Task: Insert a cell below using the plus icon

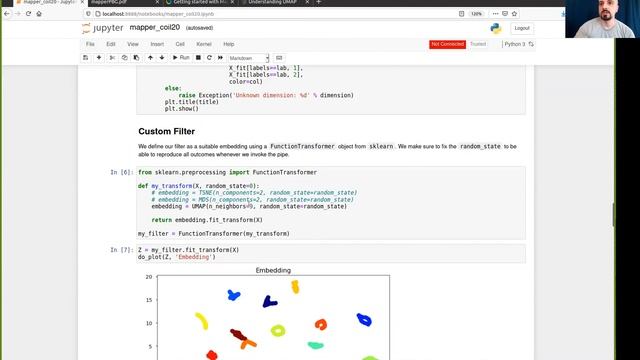Action: point(99,58)
